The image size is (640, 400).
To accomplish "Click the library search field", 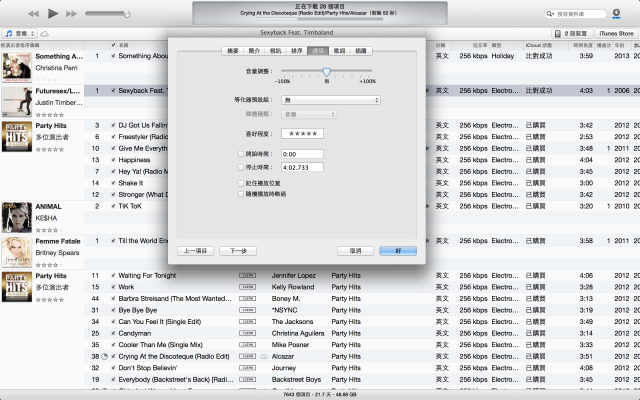I will pos(576,14).
